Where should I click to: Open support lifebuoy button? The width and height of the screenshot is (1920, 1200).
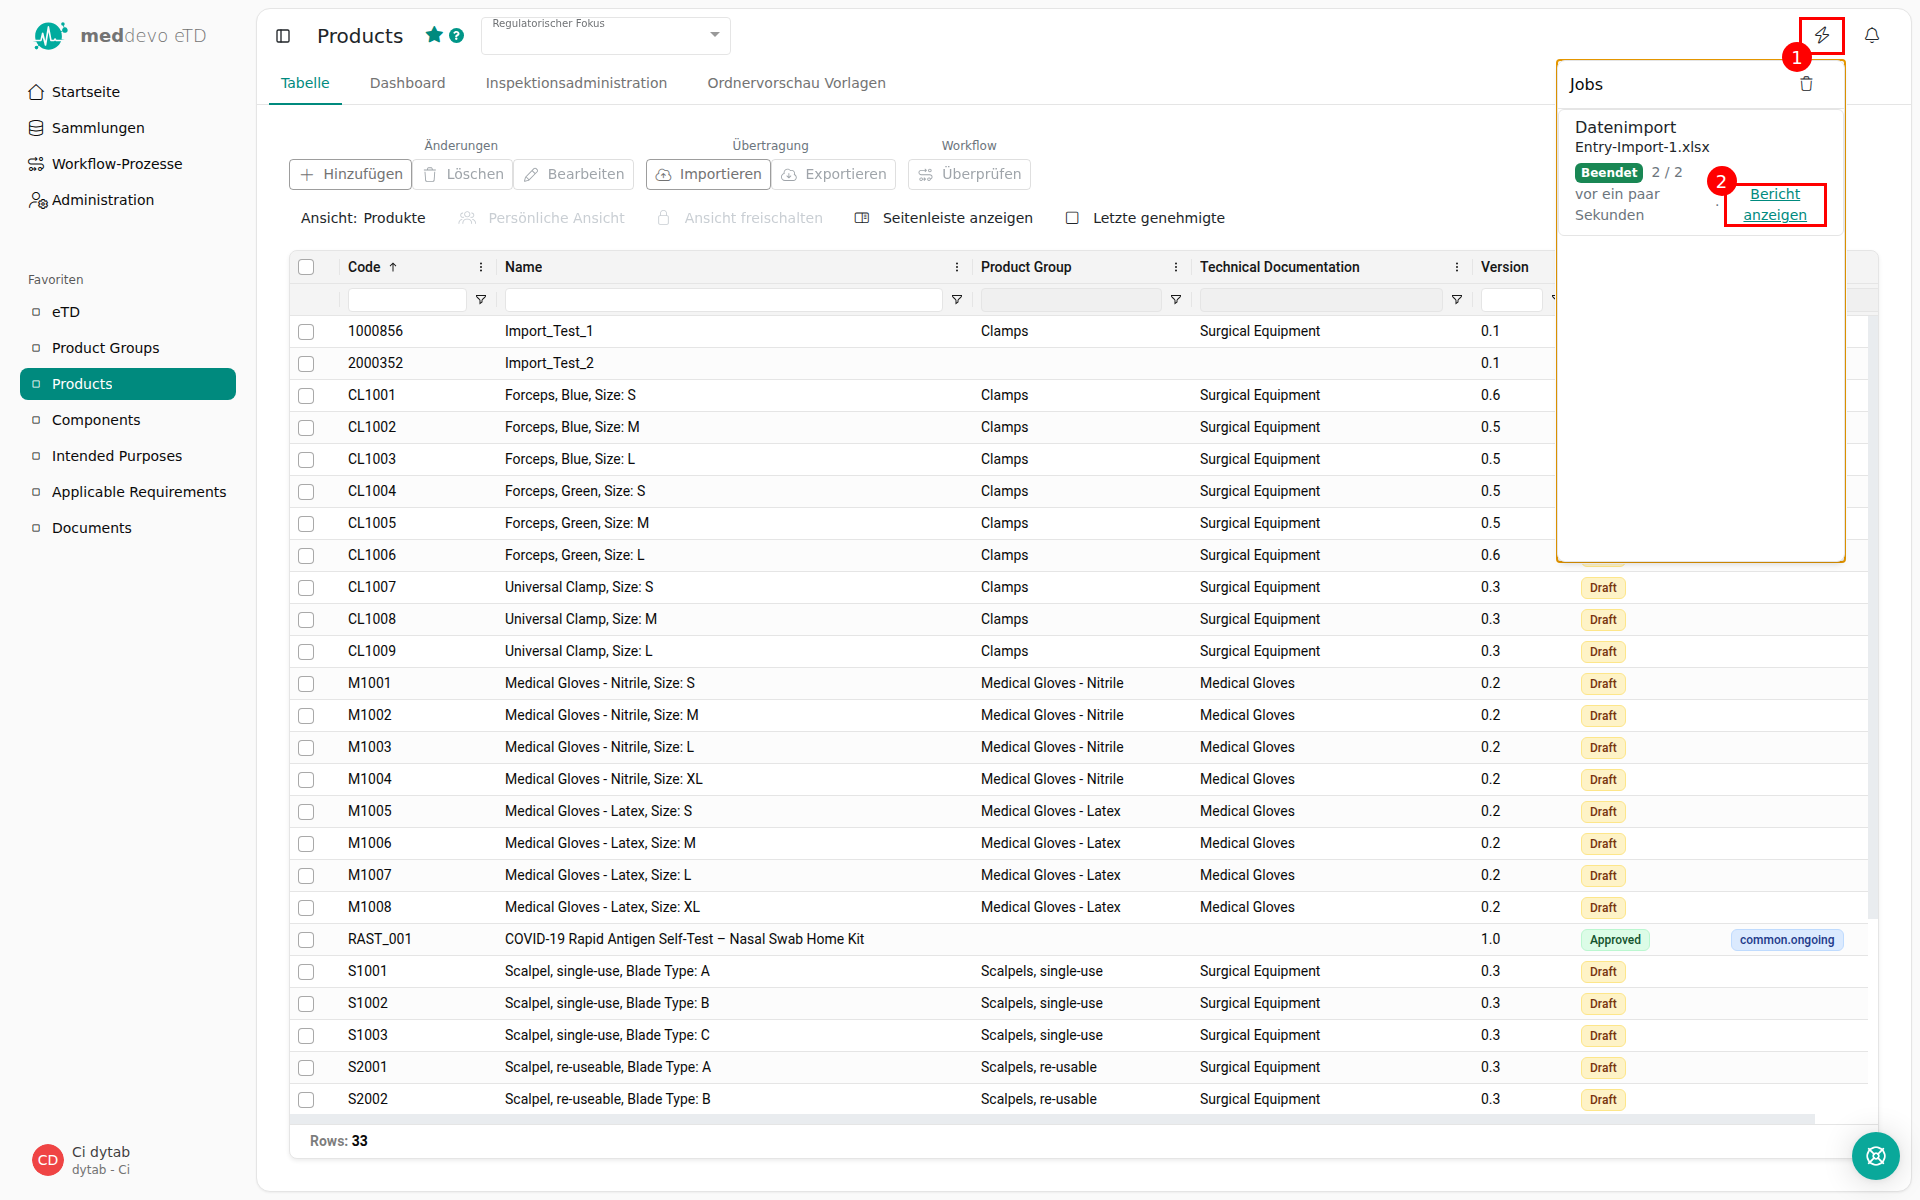pyautogui.click(x=1875, y=1156)
